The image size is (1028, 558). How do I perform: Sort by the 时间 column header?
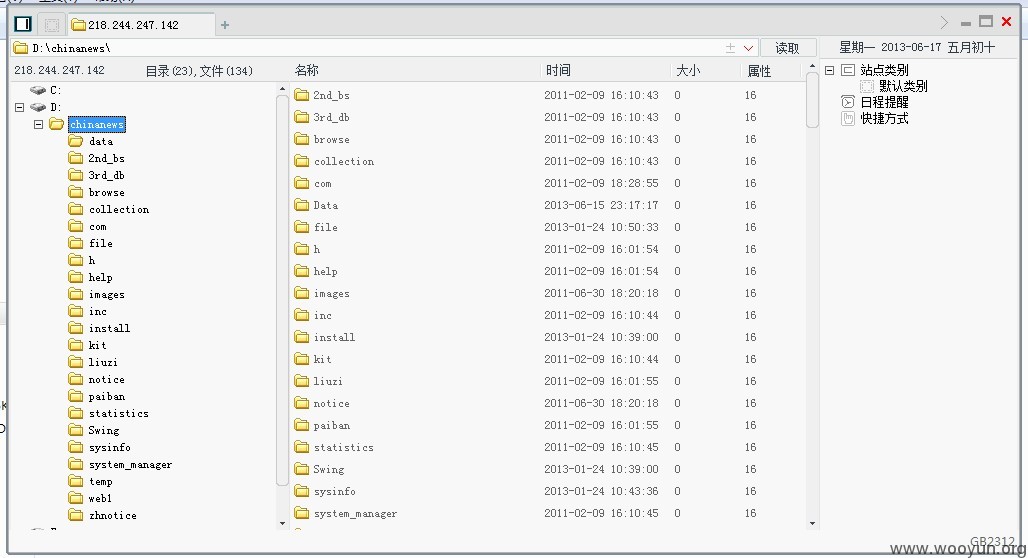[558, 70]
